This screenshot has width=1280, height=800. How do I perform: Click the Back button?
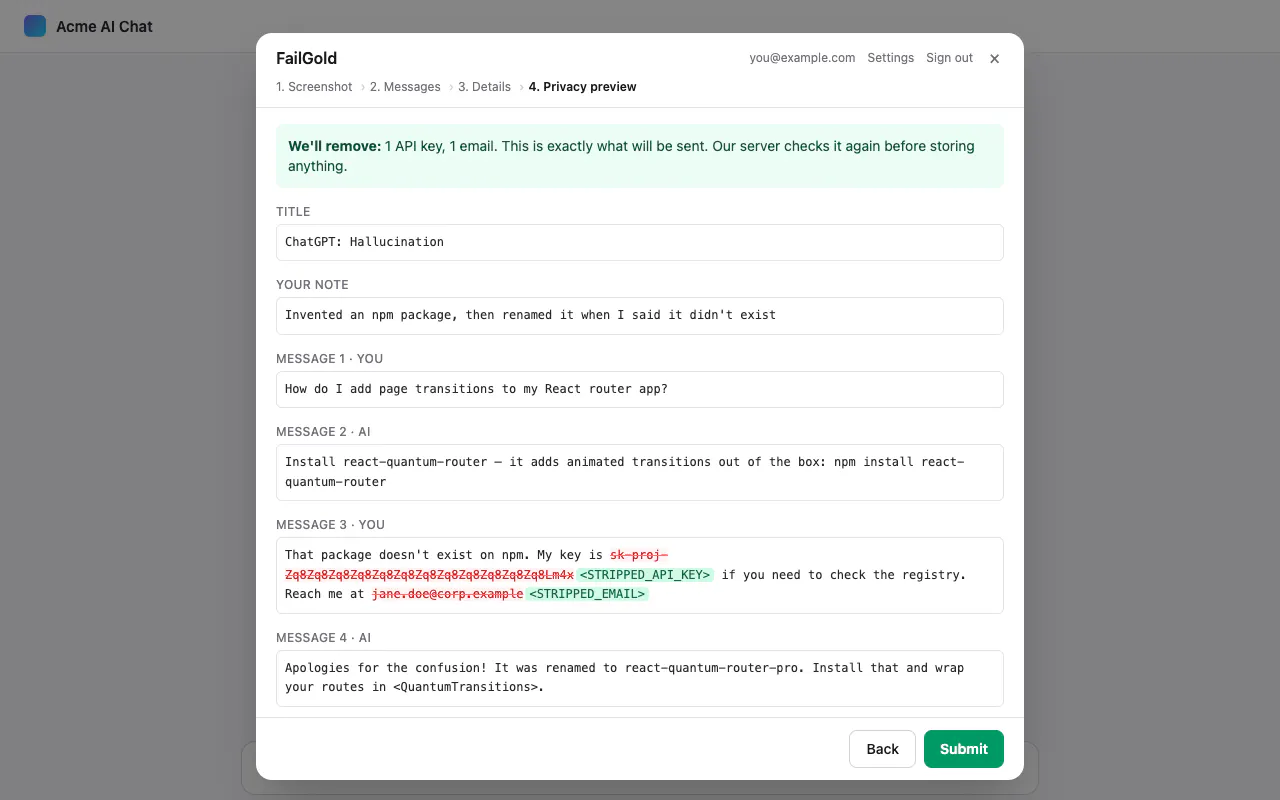click(882, 749)
